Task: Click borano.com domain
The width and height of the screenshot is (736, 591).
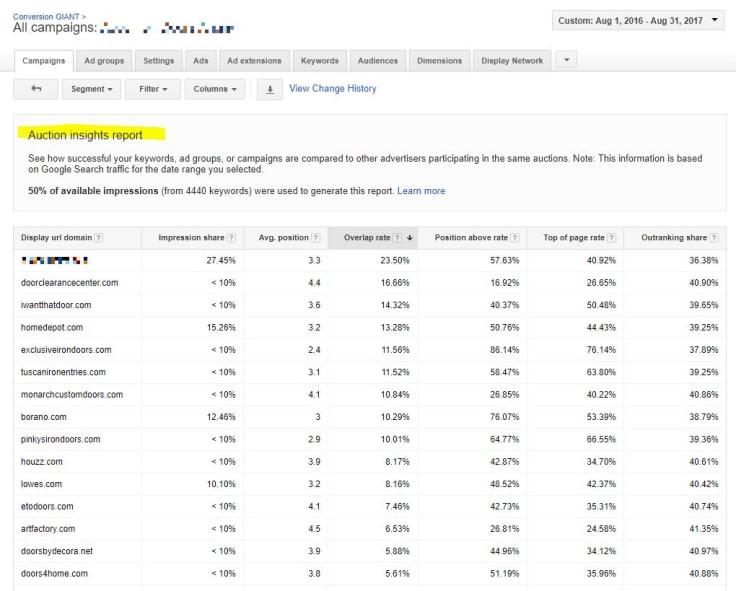Action: 44,417
